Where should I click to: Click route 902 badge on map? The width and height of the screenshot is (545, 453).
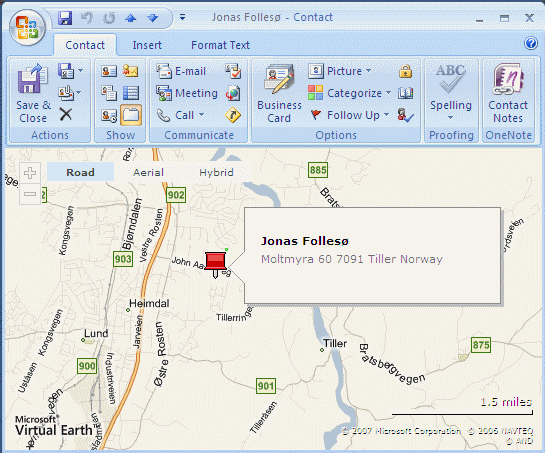[176, 195]
